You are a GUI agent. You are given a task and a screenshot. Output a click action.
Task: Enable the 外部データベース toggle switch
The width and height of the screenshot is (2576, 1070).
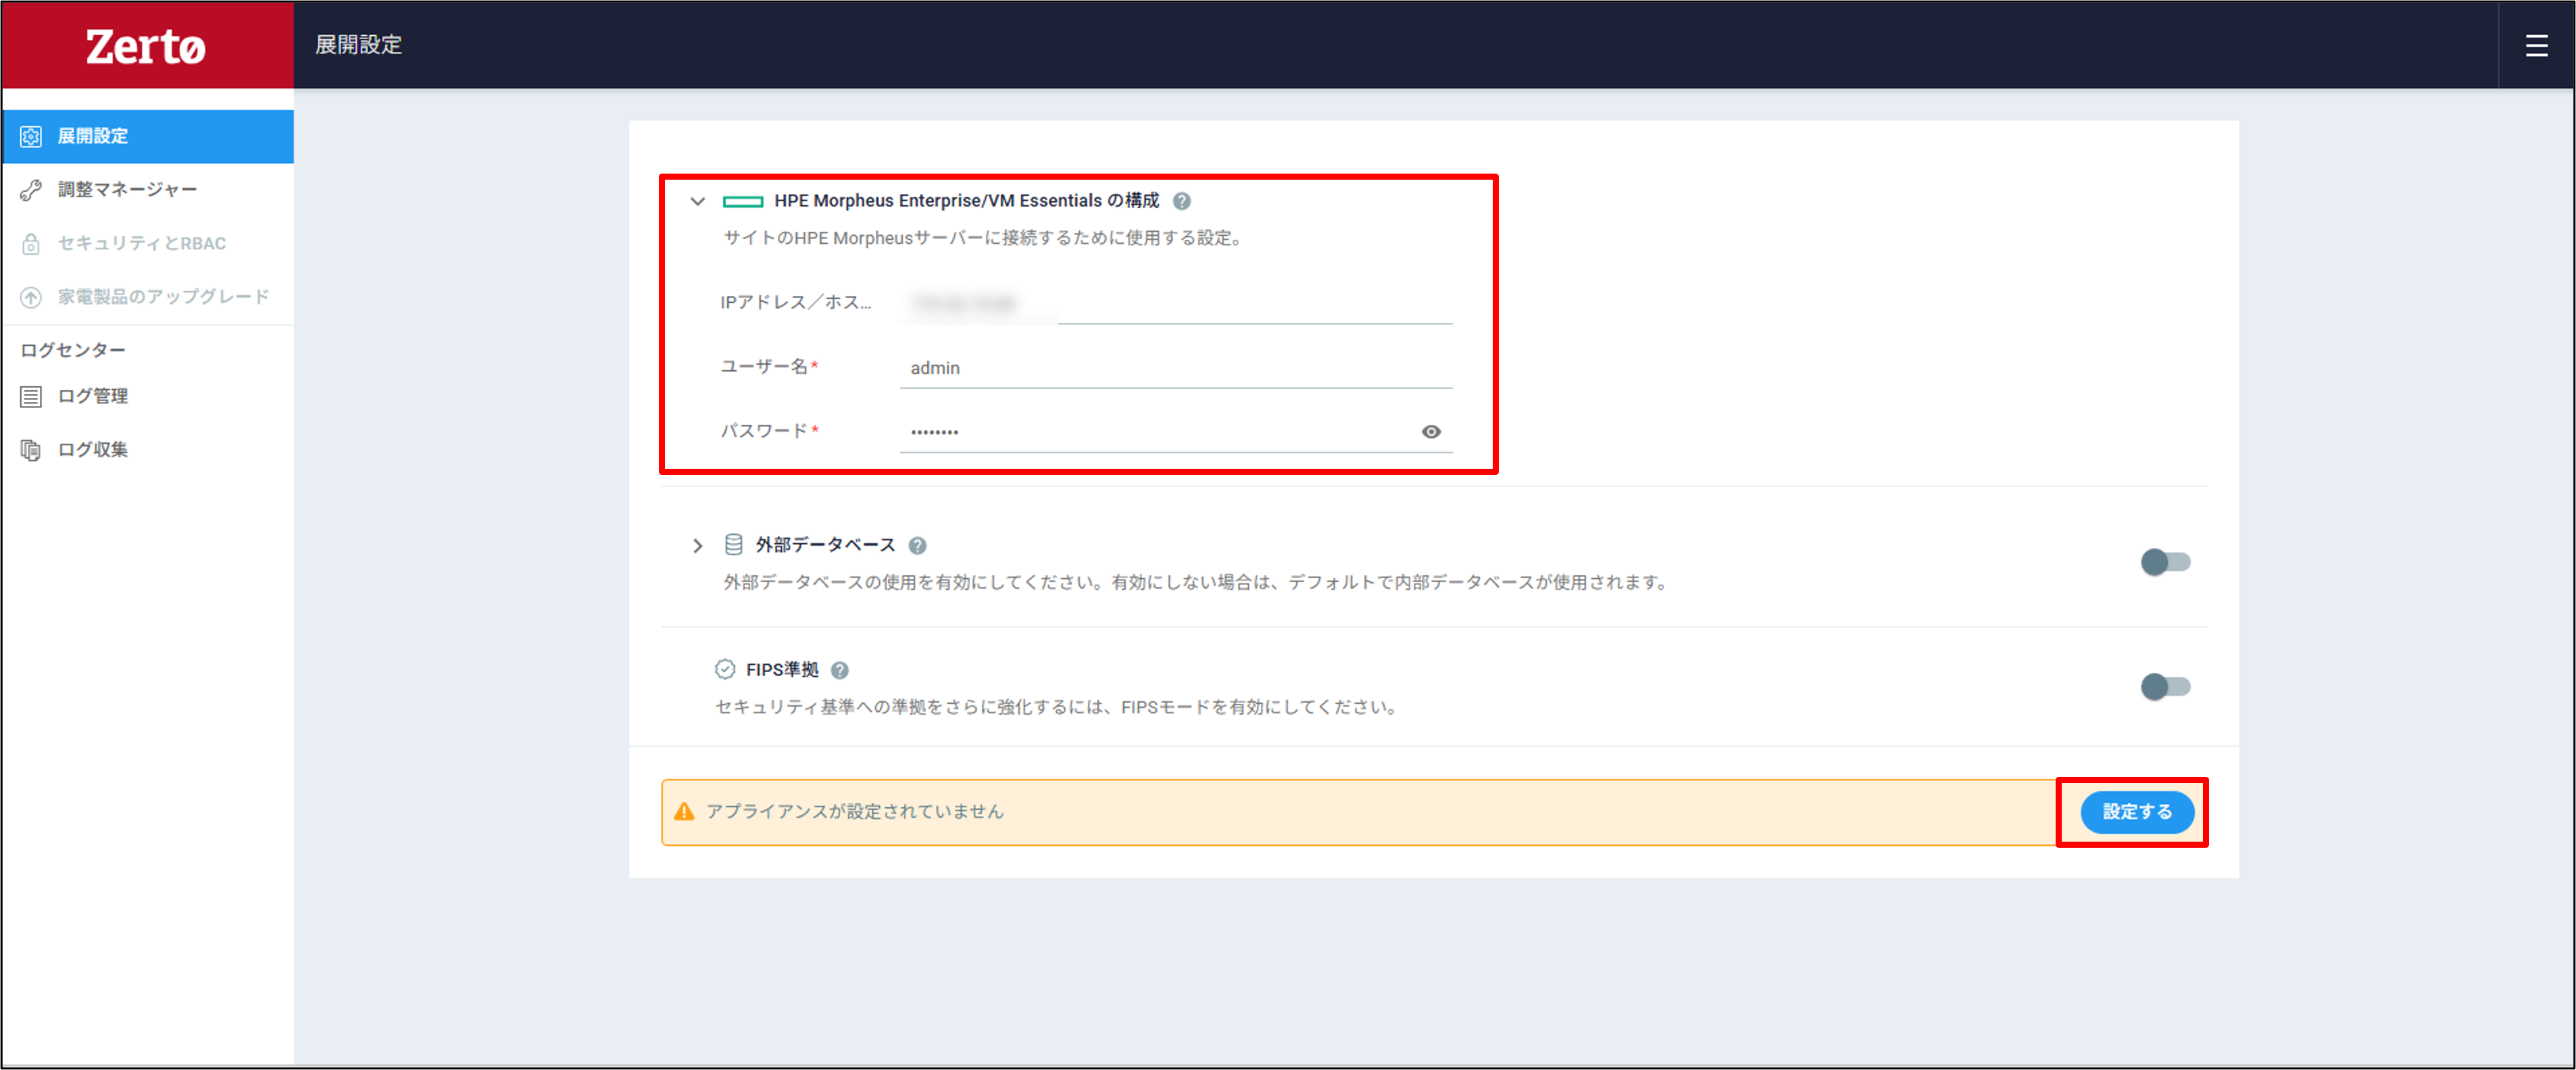tap(2165, 562)
